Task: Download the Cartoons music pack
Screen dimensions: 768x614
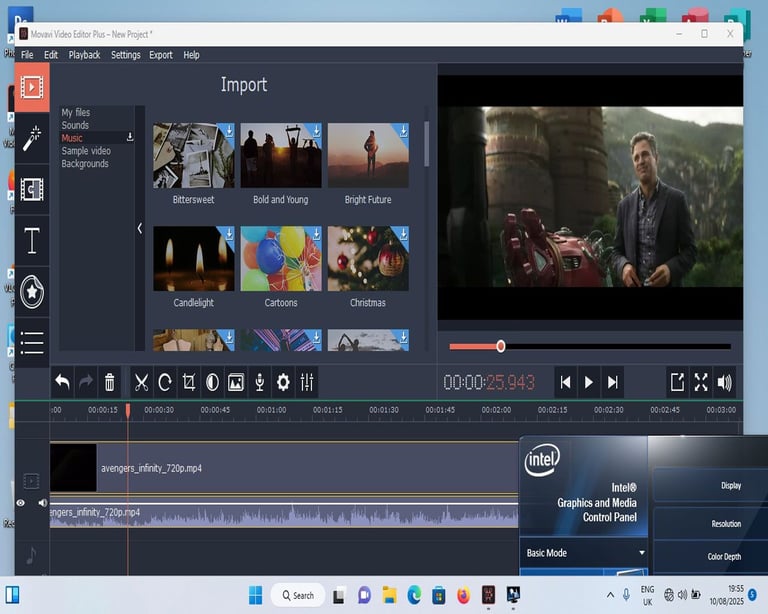Action: [x=316, y=234]
